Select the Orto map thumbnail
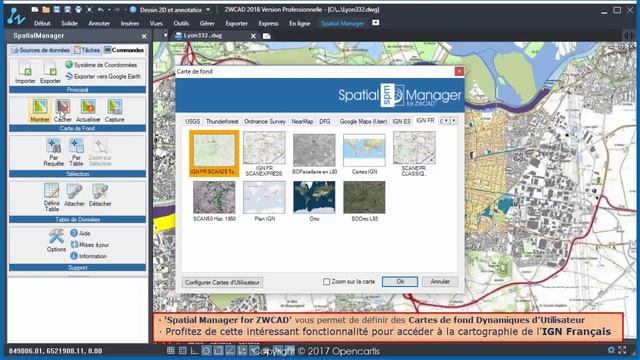Screen dimensions: 640x360 314,201
